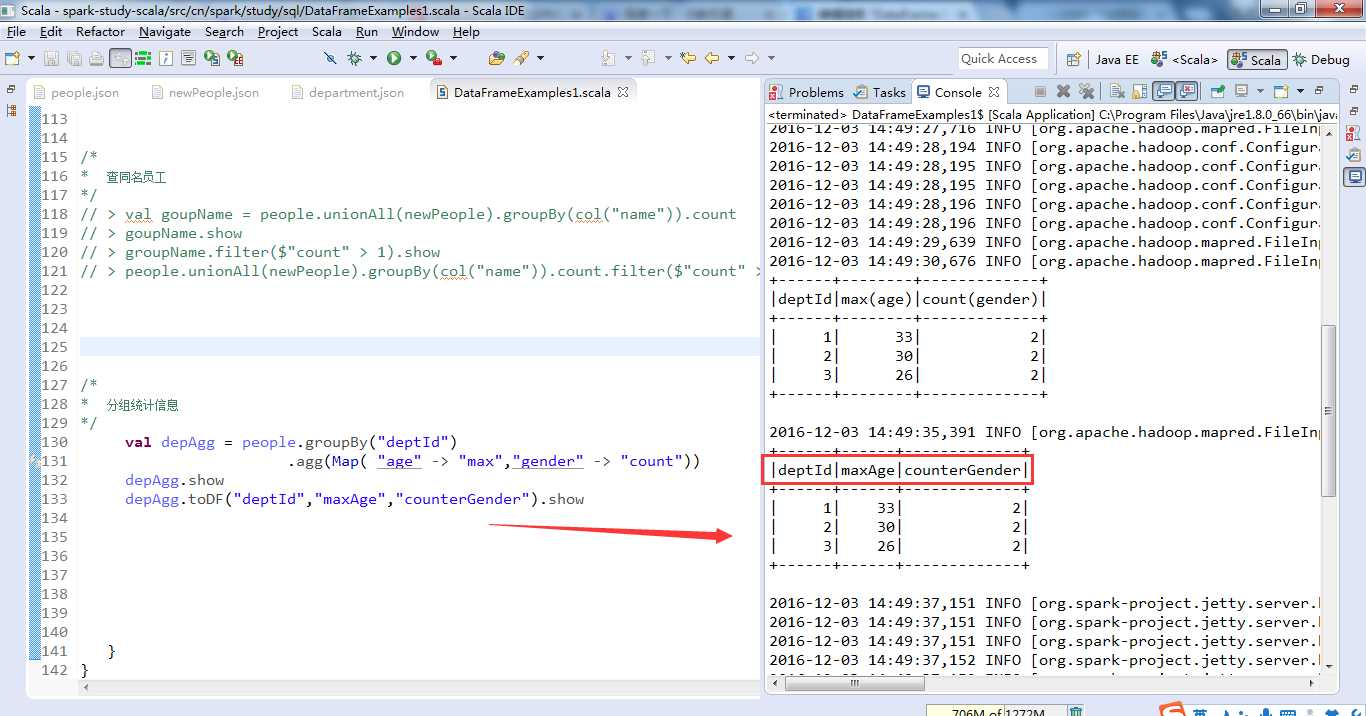The image size is (1366, 716).
Task: Click the editor area Restore icon at left
Action: click(x=11, y=90)
